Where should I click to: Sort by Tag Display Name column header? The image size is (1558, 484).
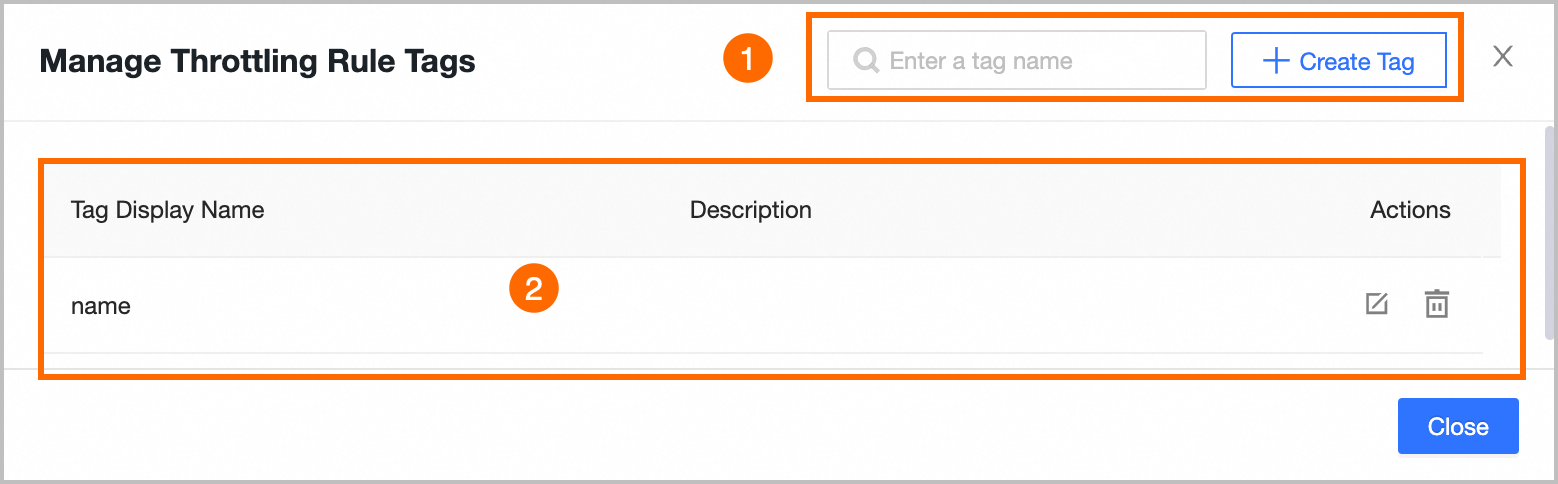(167, 210)
